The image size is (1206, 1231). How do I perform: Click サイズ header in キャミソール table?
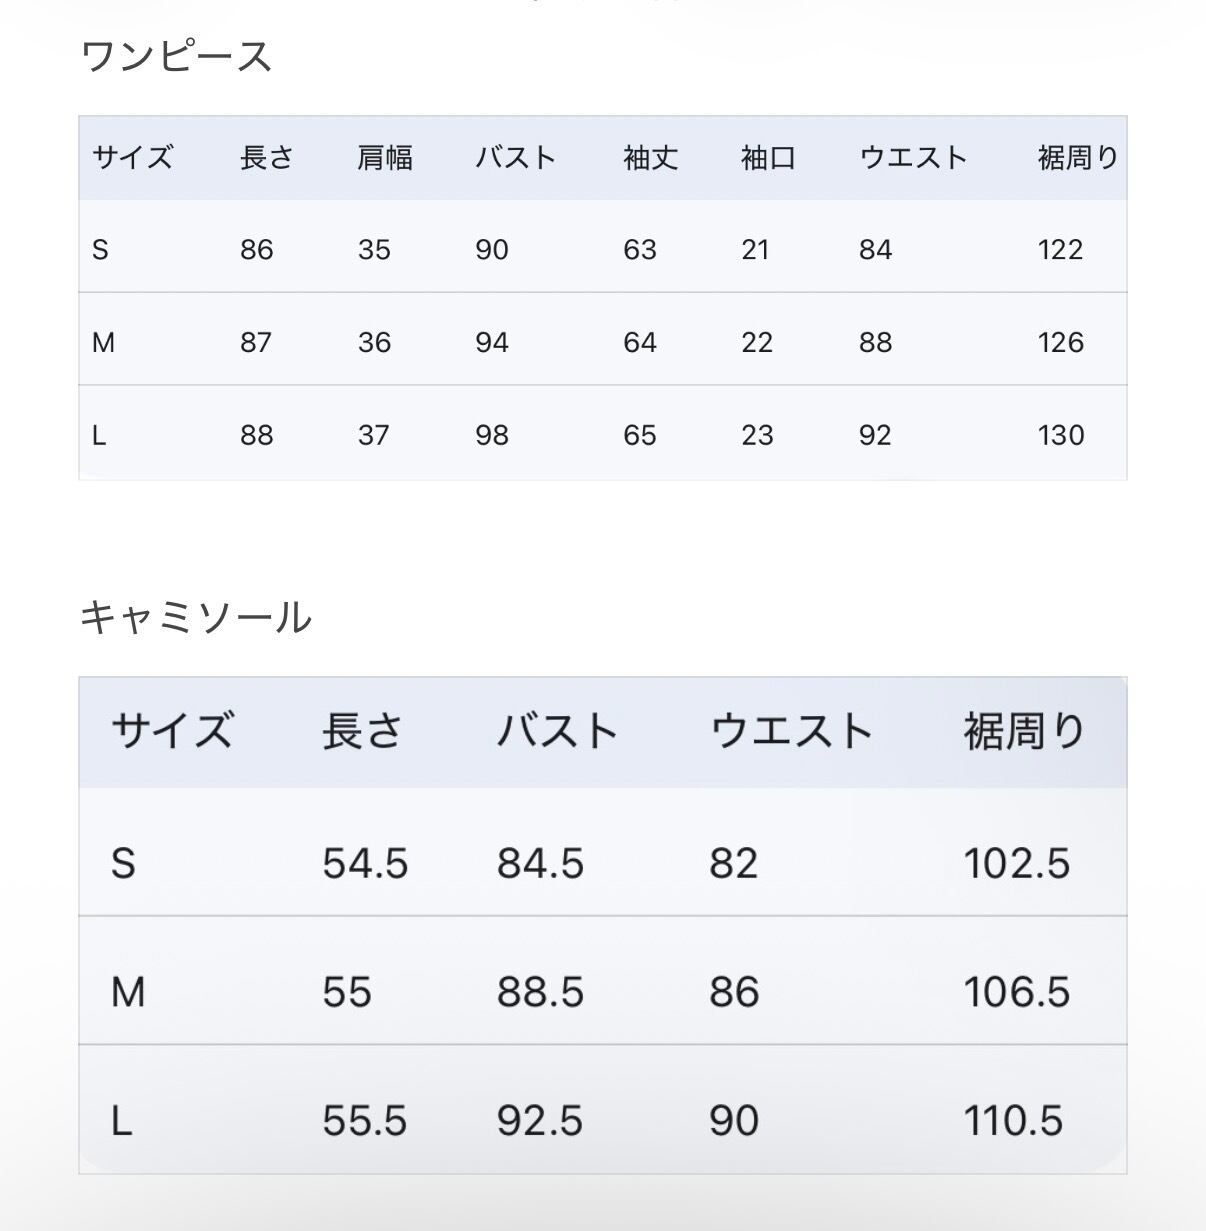point(172,731)
